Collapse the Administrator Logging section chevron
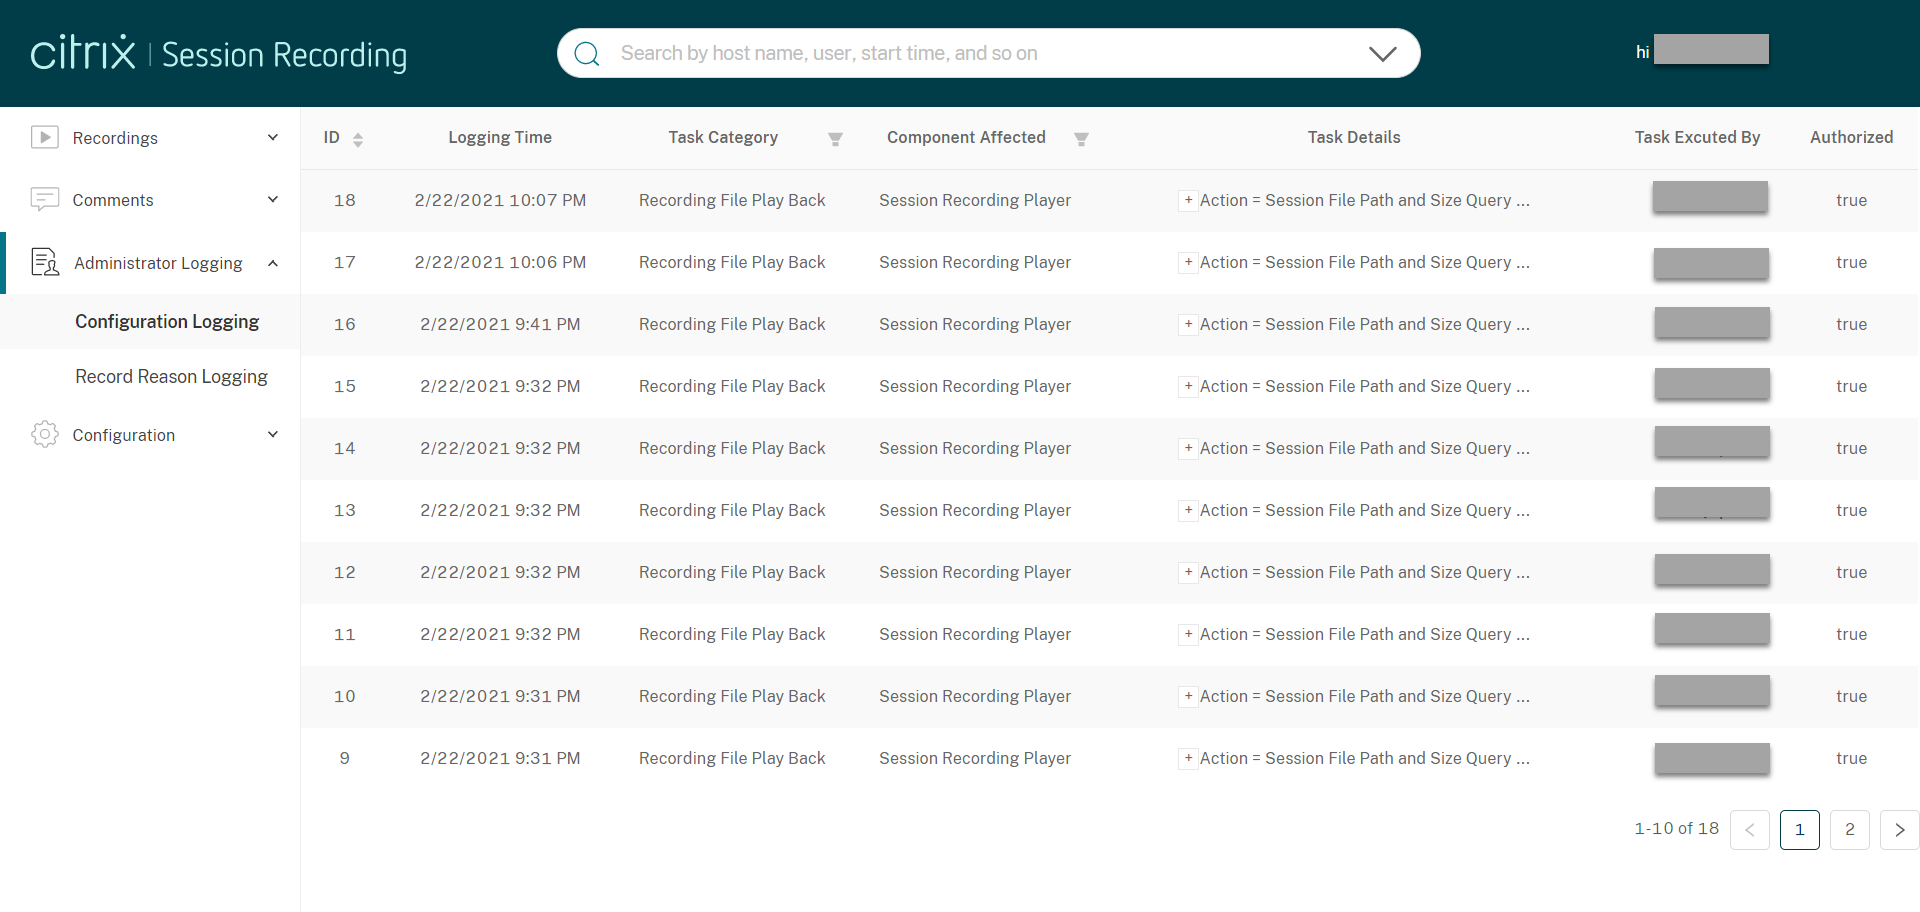 tap(273, 263)
